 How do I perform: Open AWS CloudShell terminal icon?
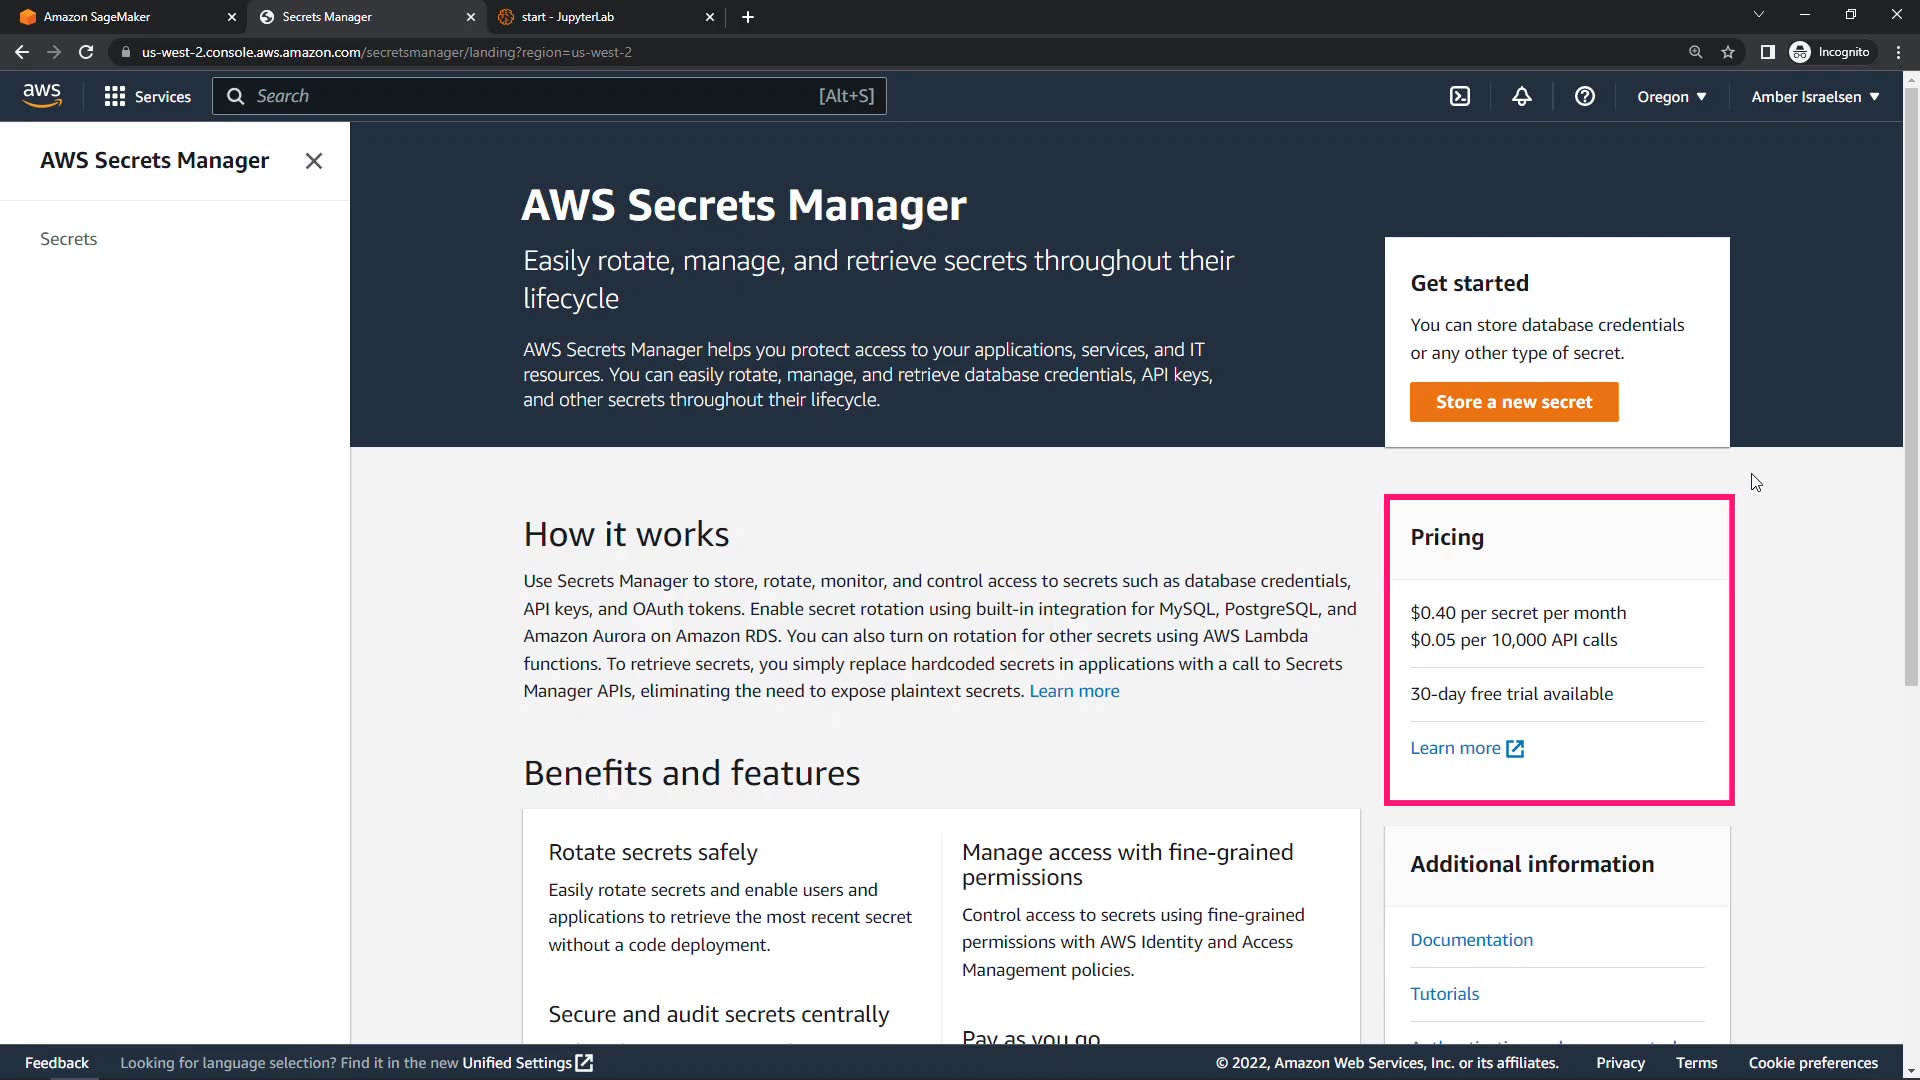coord(1460,96)
